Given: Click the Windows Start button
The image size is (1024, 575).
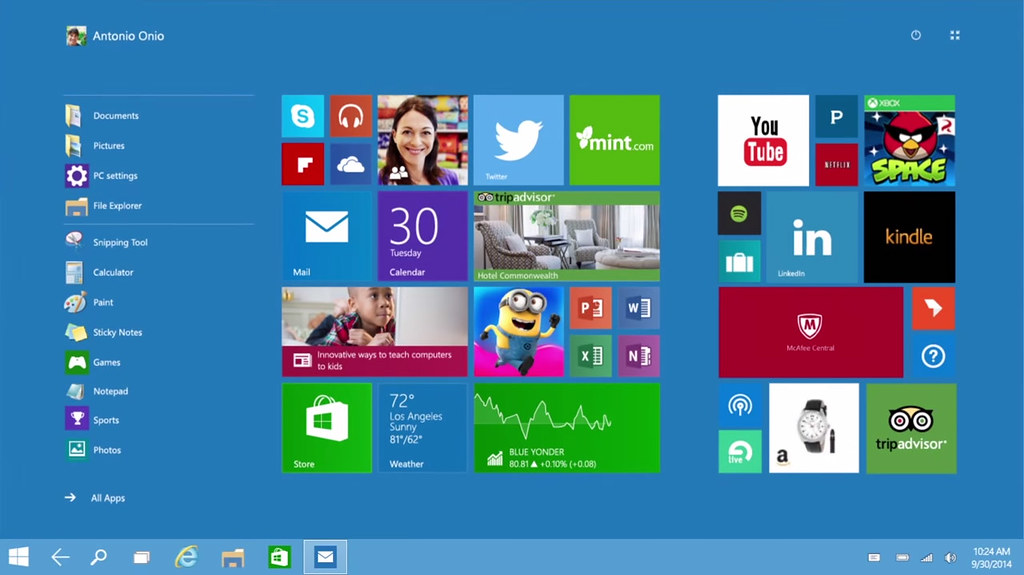Looking at the screenshot, I should [19, 557].
